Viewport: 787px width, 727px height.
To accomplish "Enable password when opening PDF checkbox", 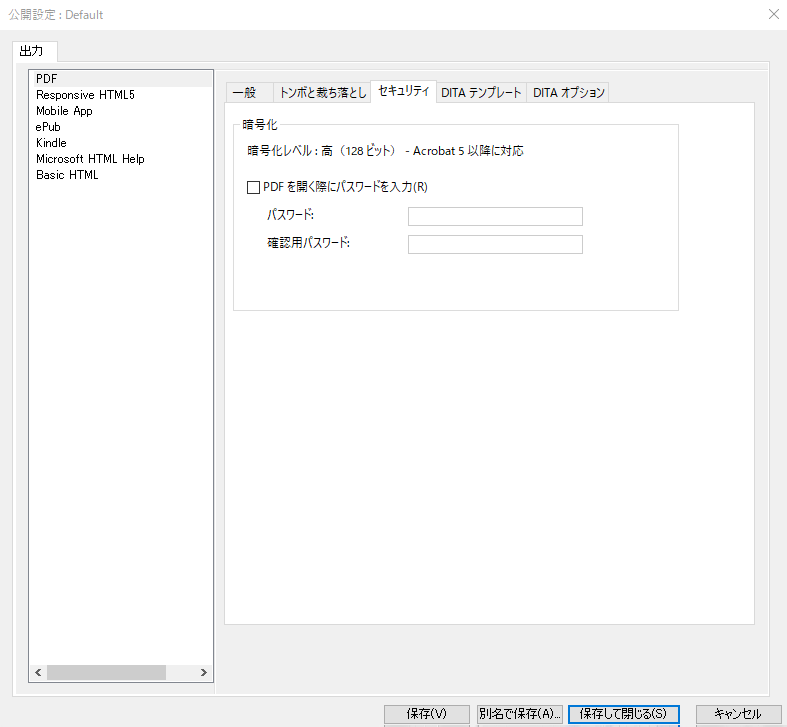I will [253, 187].
